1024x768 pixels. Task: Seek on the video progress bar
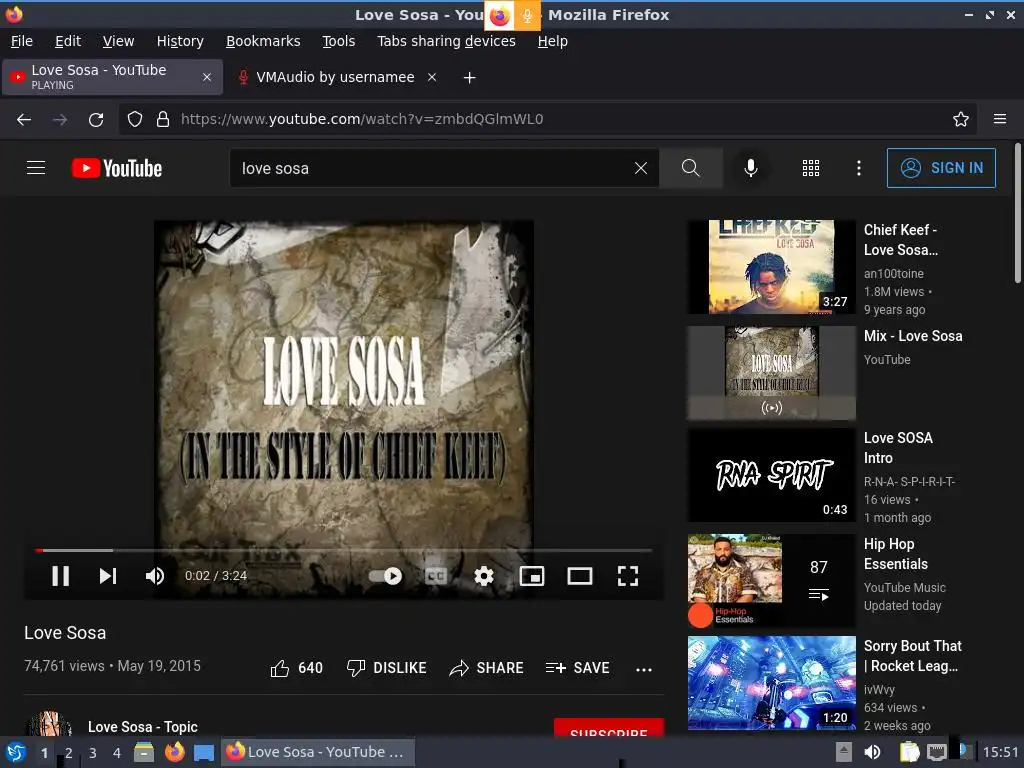point(344,551)
